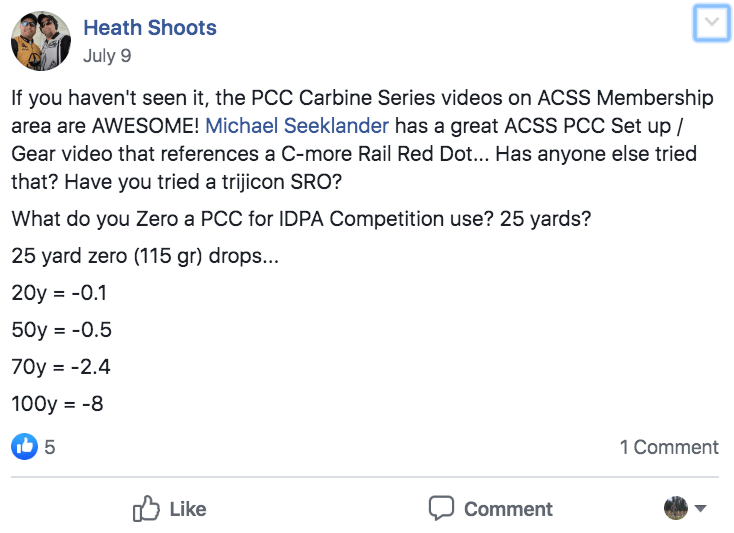Open the July 9 timestamp link
The image size is (734, 533).
pos(107,56)
